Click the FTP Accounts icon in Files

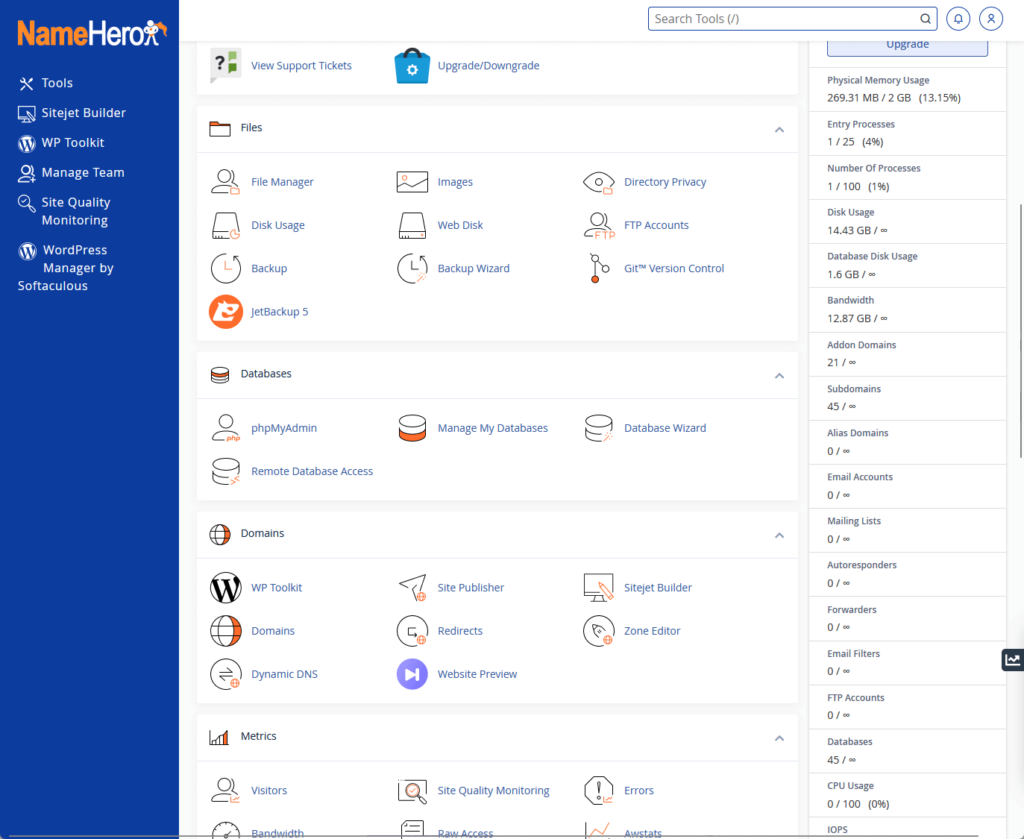(598, 225)
